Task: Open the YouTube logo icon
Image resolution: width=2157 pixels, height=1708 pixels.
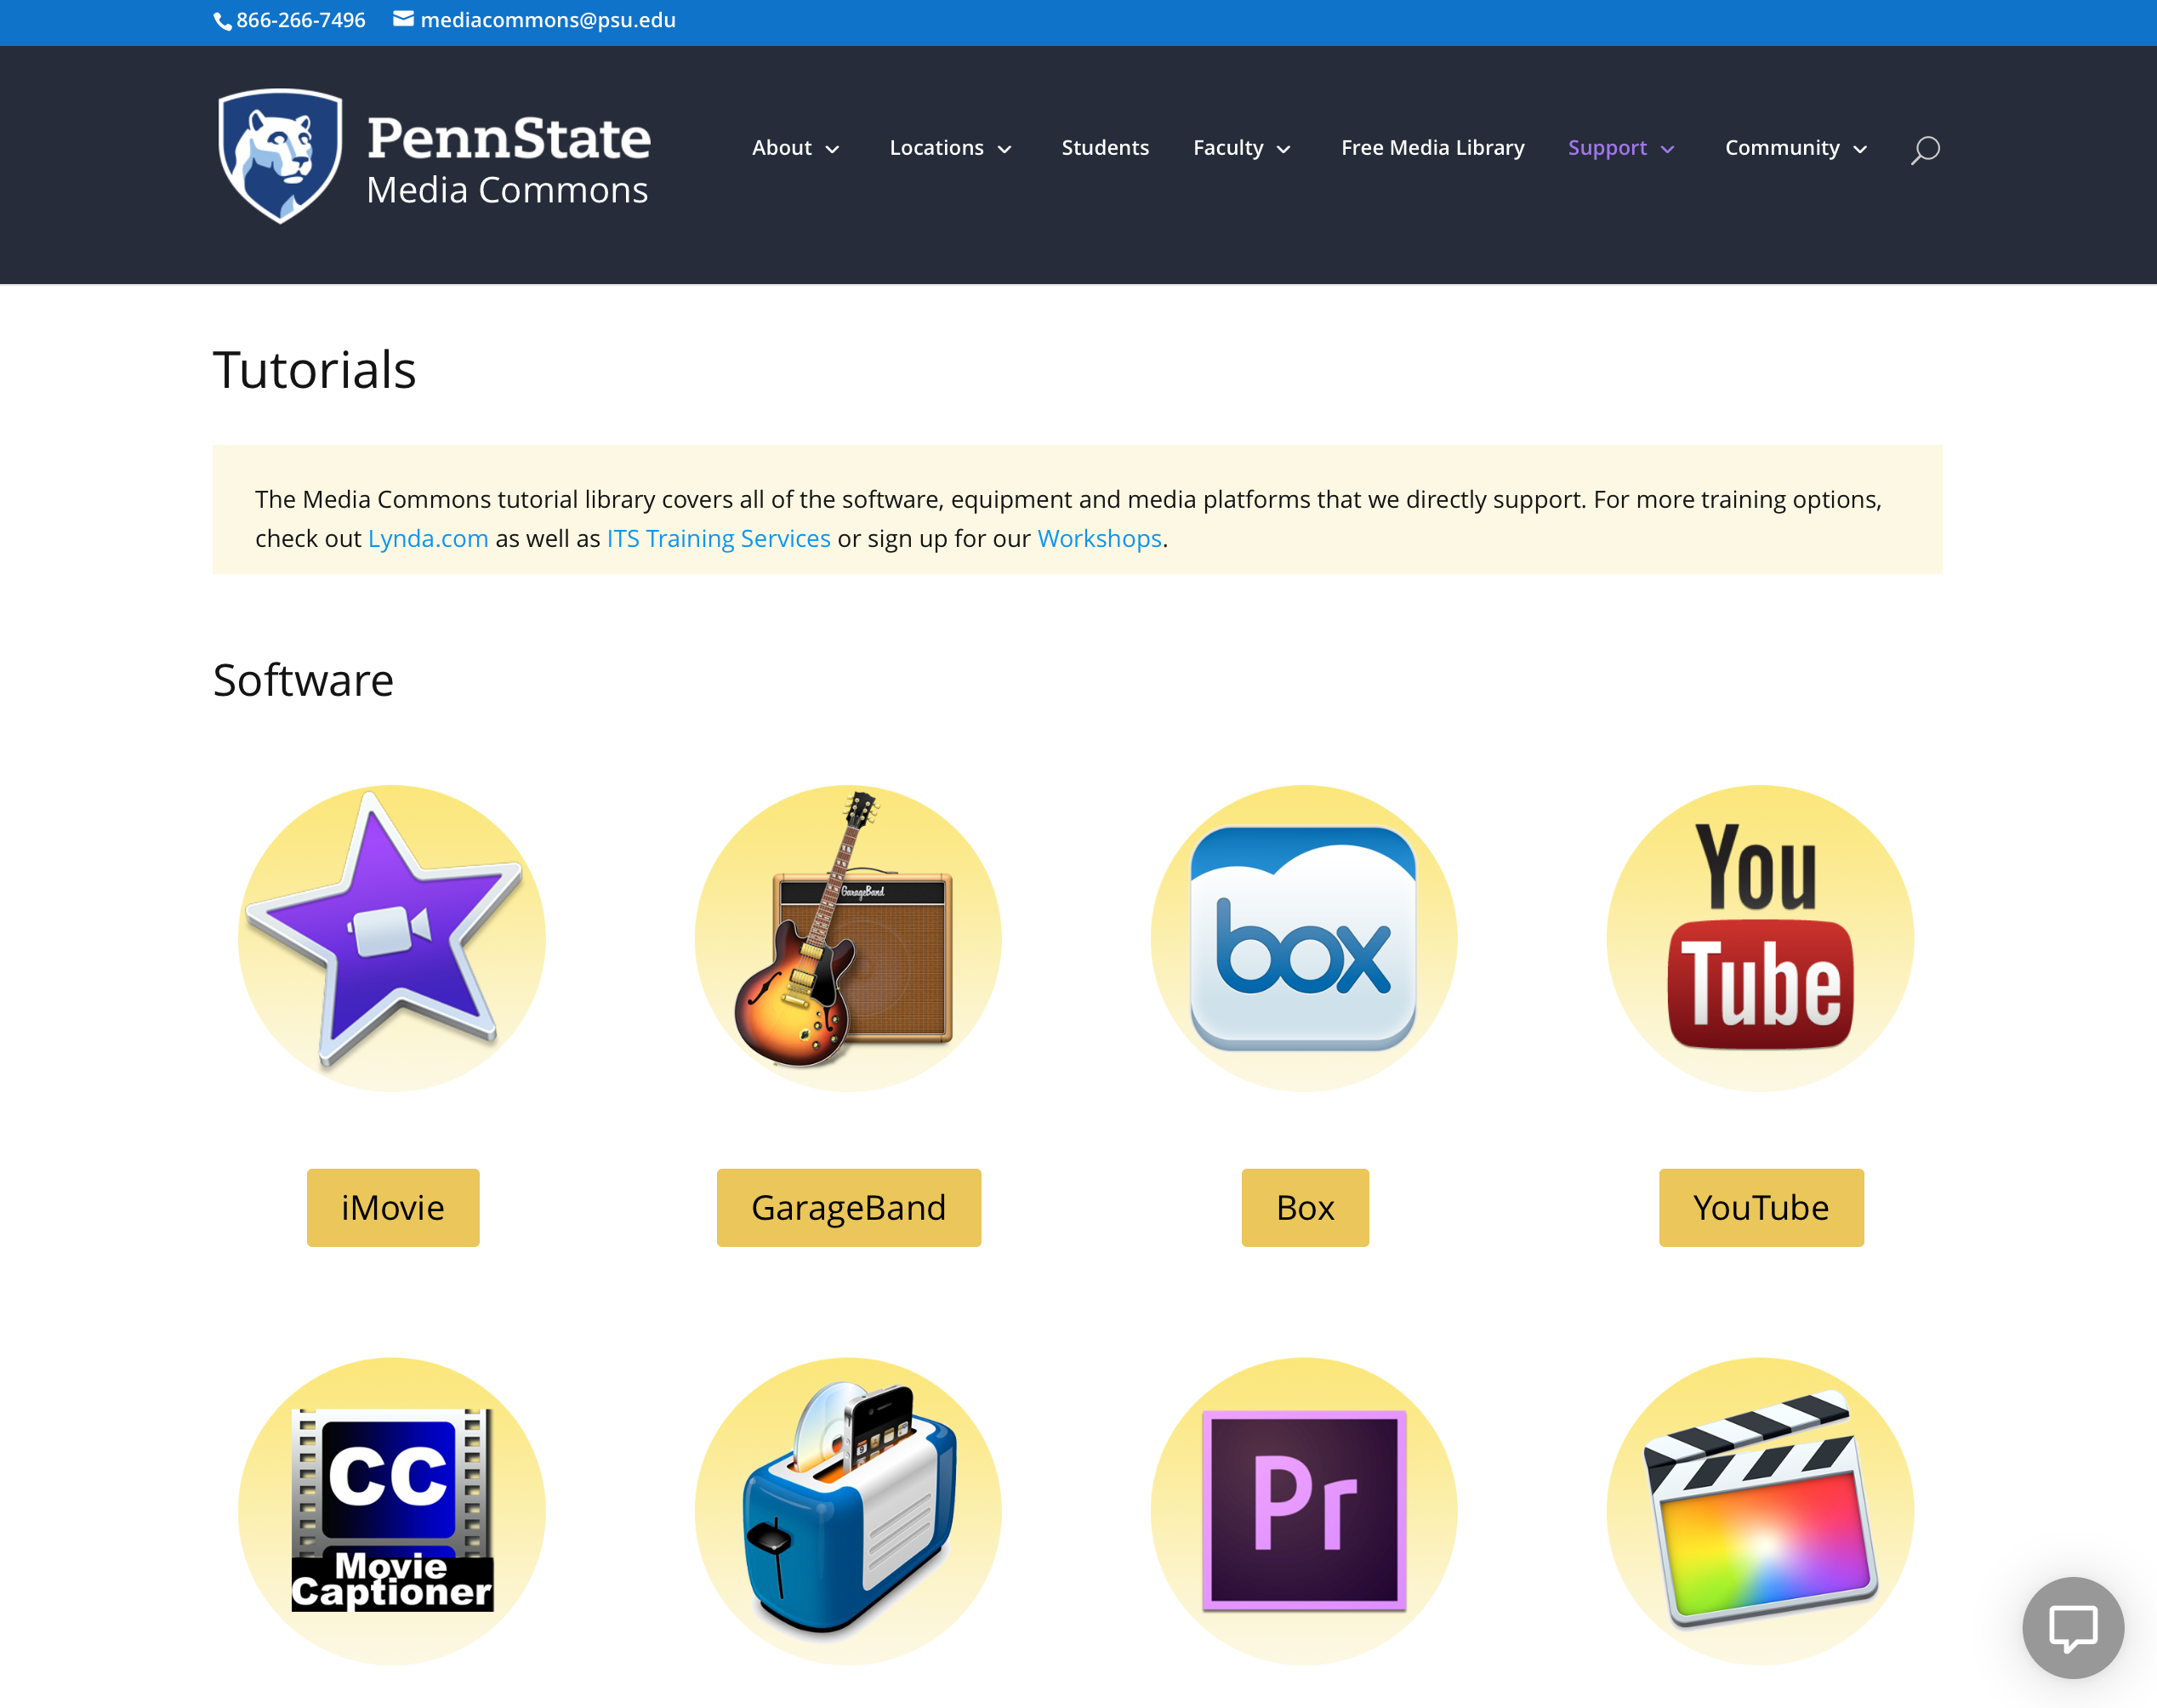Action: (1760, 938)
